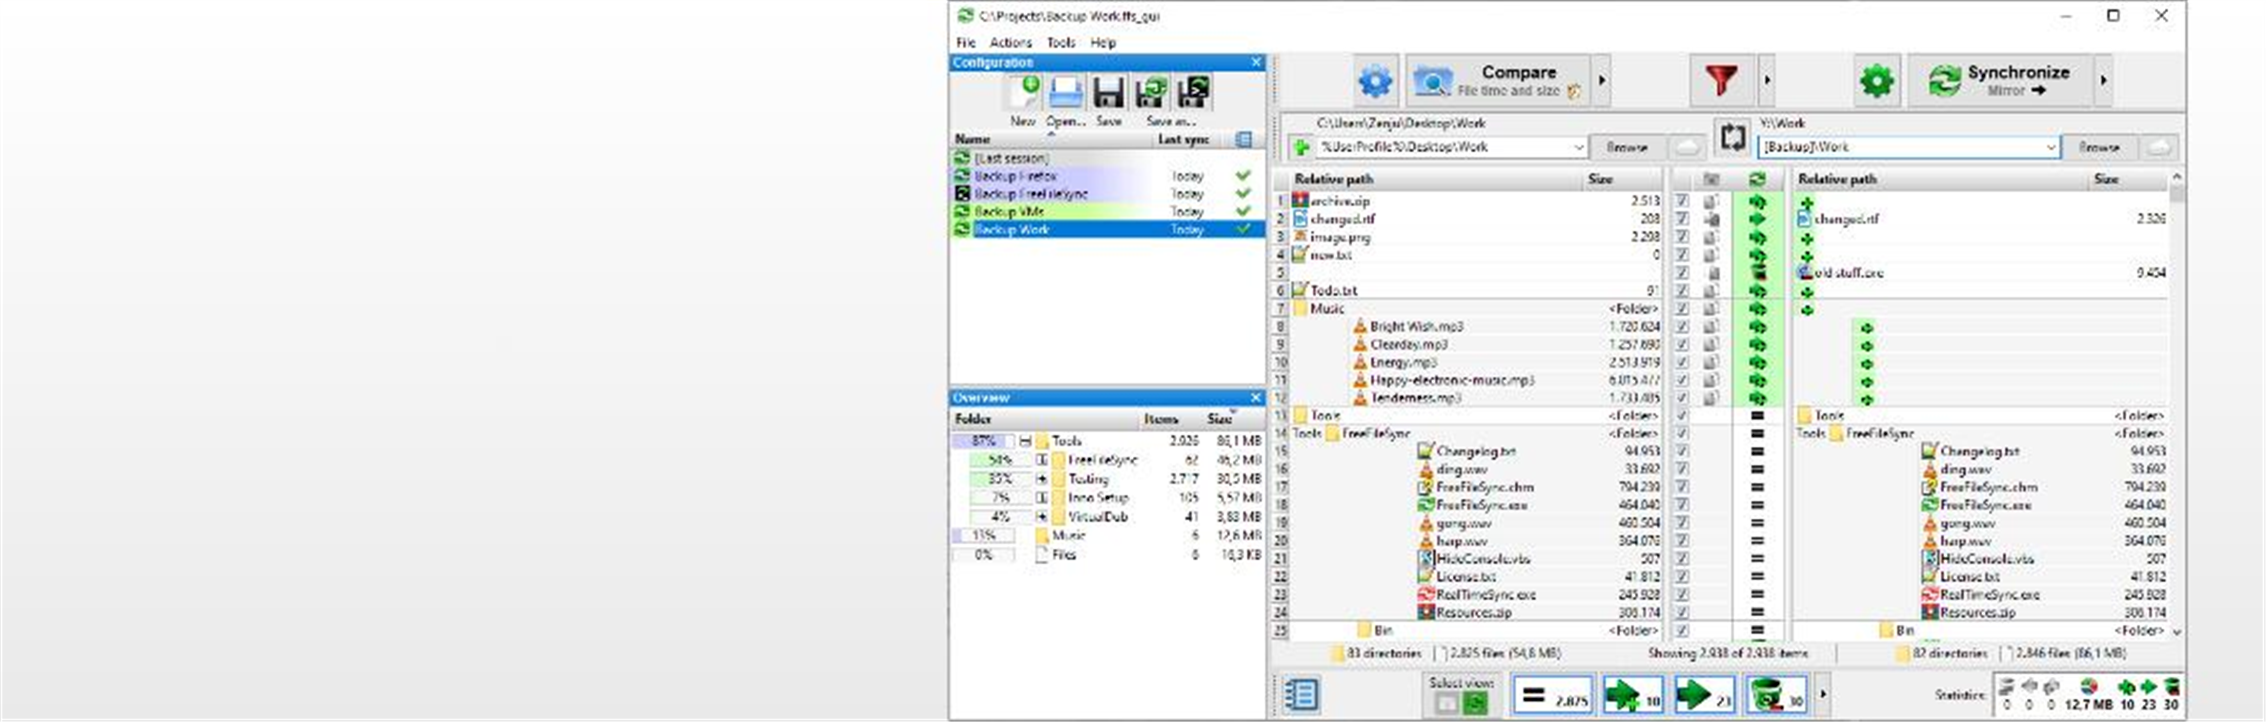Select the Backup Firefox configuration

pyautogui.click(x=1107, y=176)
